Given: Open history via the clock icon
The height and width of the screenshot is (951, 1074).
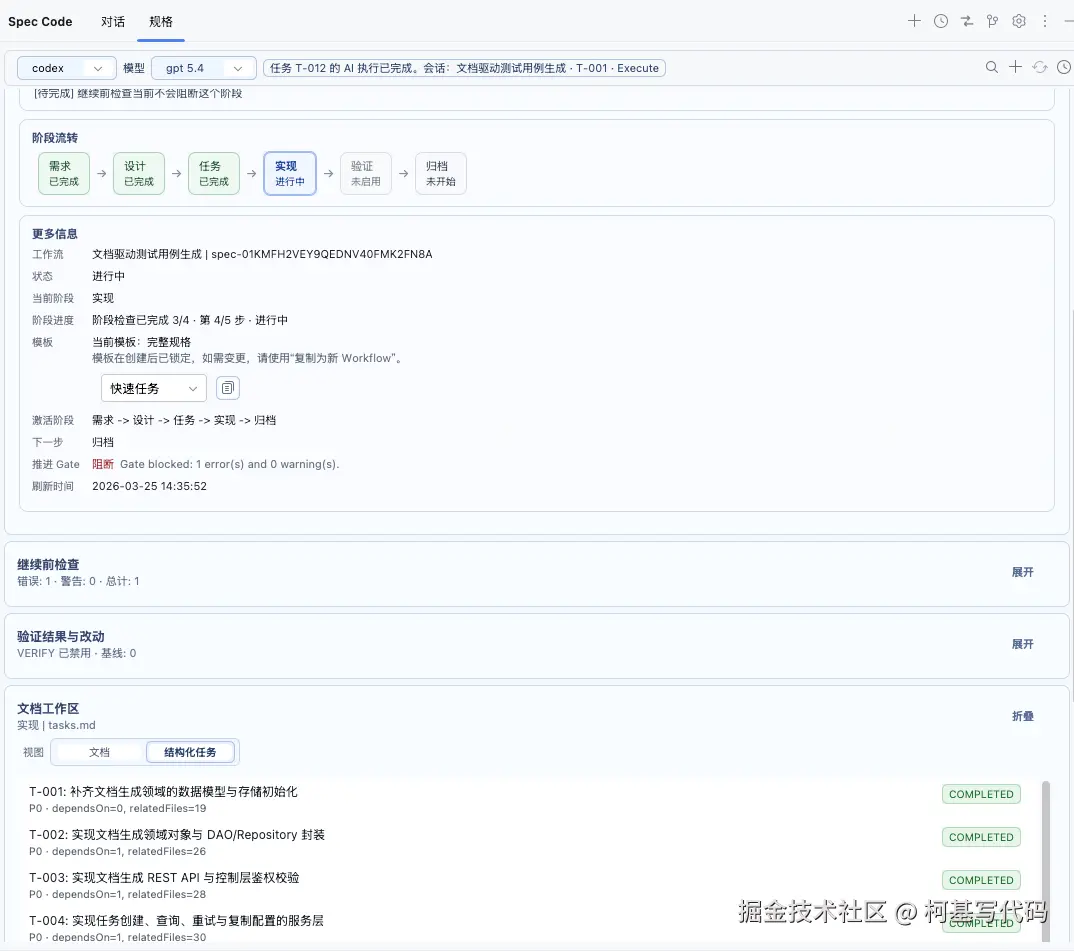Looking at the screenshot, I should [940, 20].
